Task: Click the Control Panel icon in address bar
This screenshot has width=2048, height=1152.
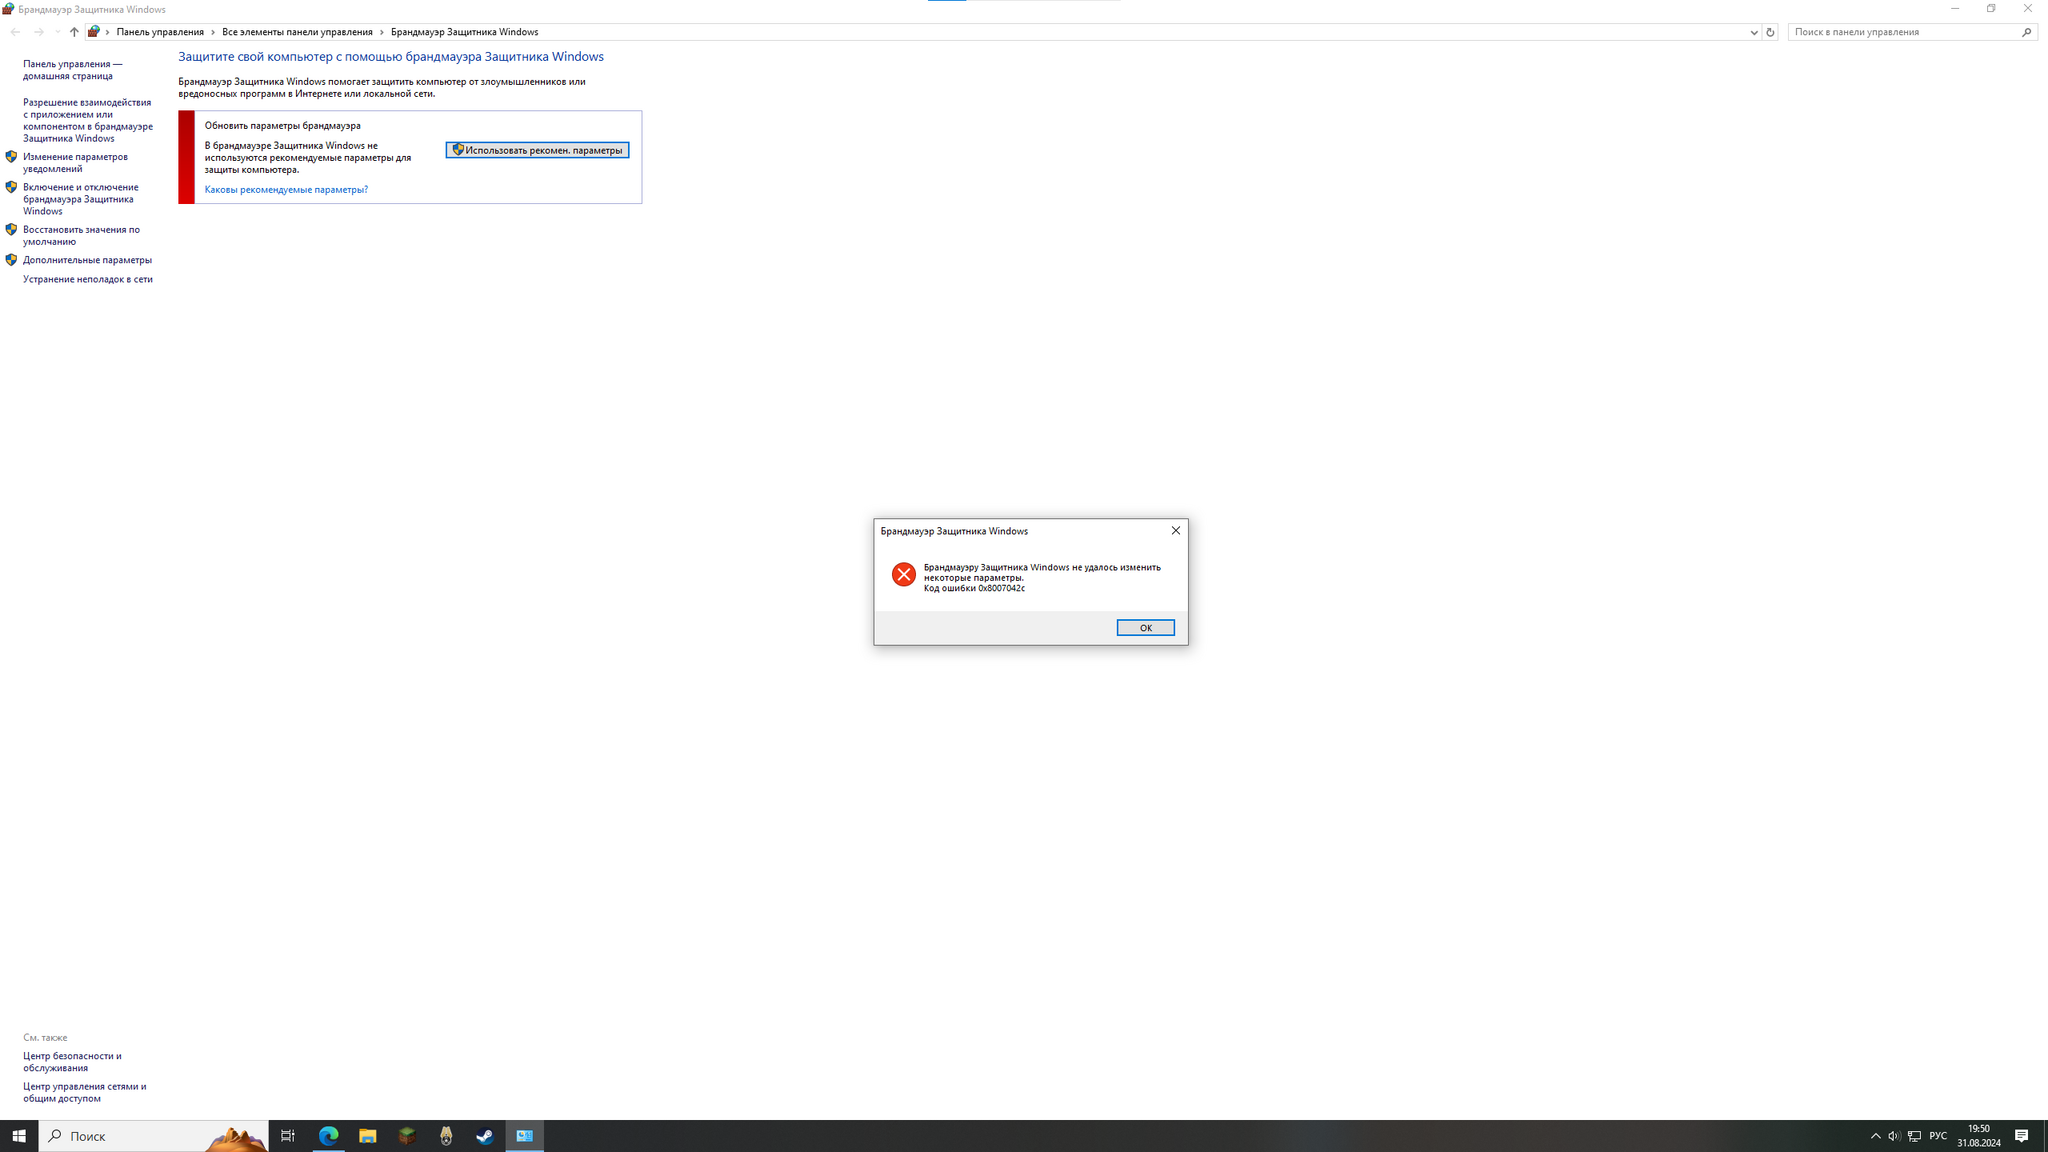Action: coord(93,32)
